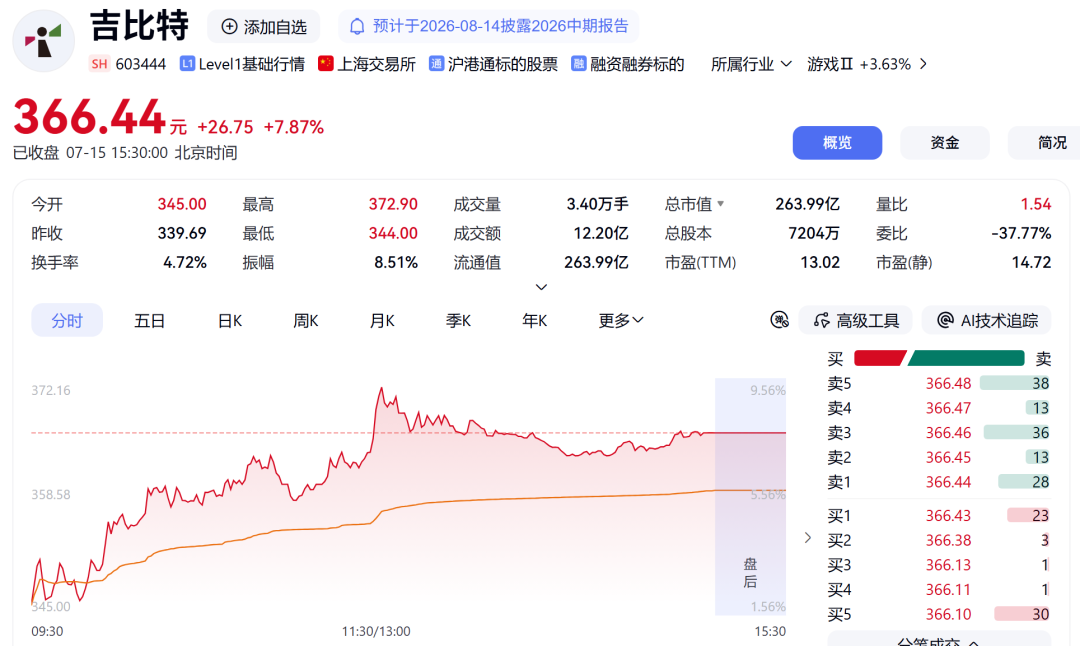Click the 通 badge for 沪港通标的股票

click(x=436, y=64)
